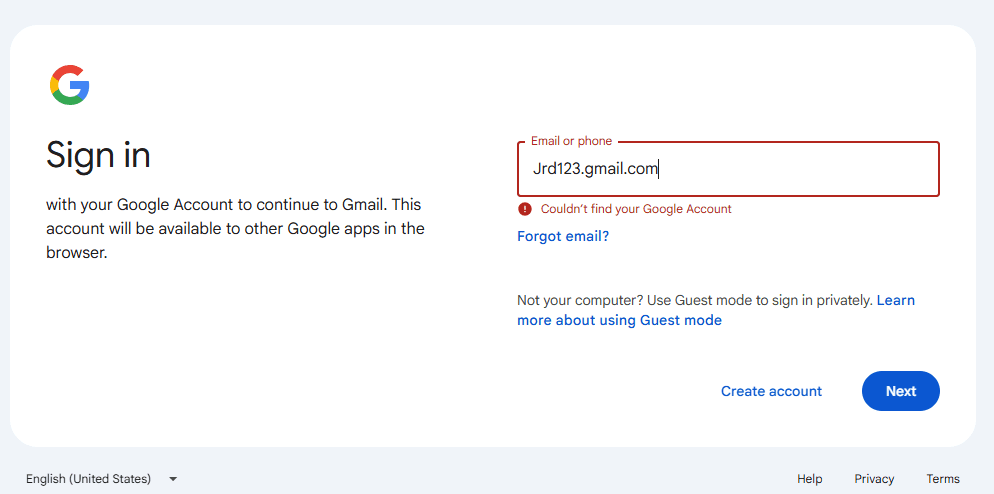Image resolution: width=994 pixels, height=494 pixels.
Task: Open the Privacy link in the footer
Action: (x=874, y=479)
